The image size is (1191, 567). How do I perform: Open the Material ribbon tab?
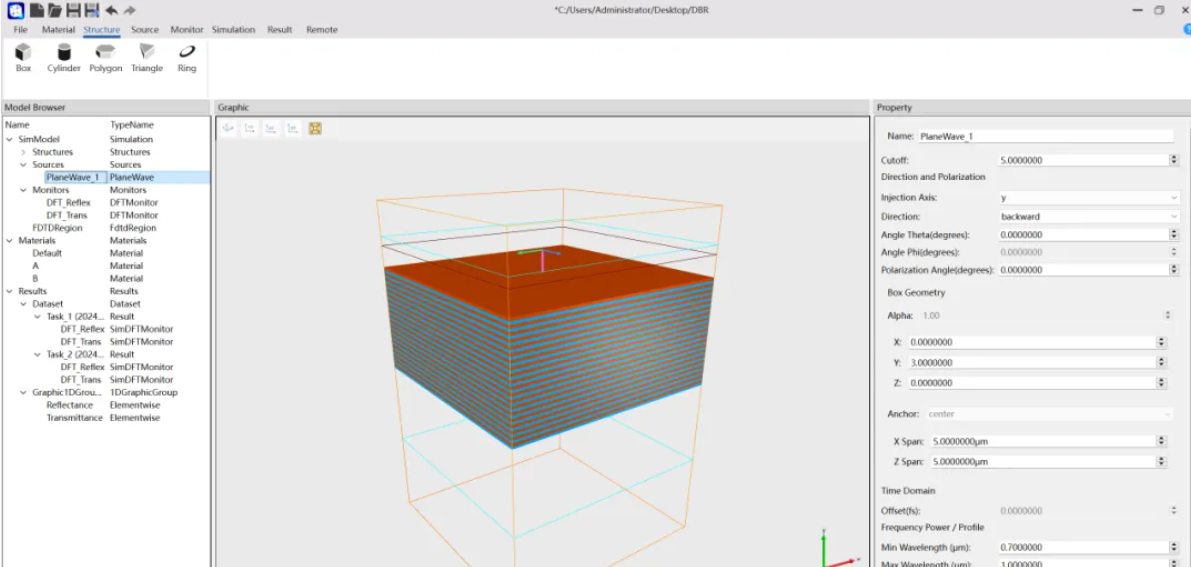click(58, 30)
